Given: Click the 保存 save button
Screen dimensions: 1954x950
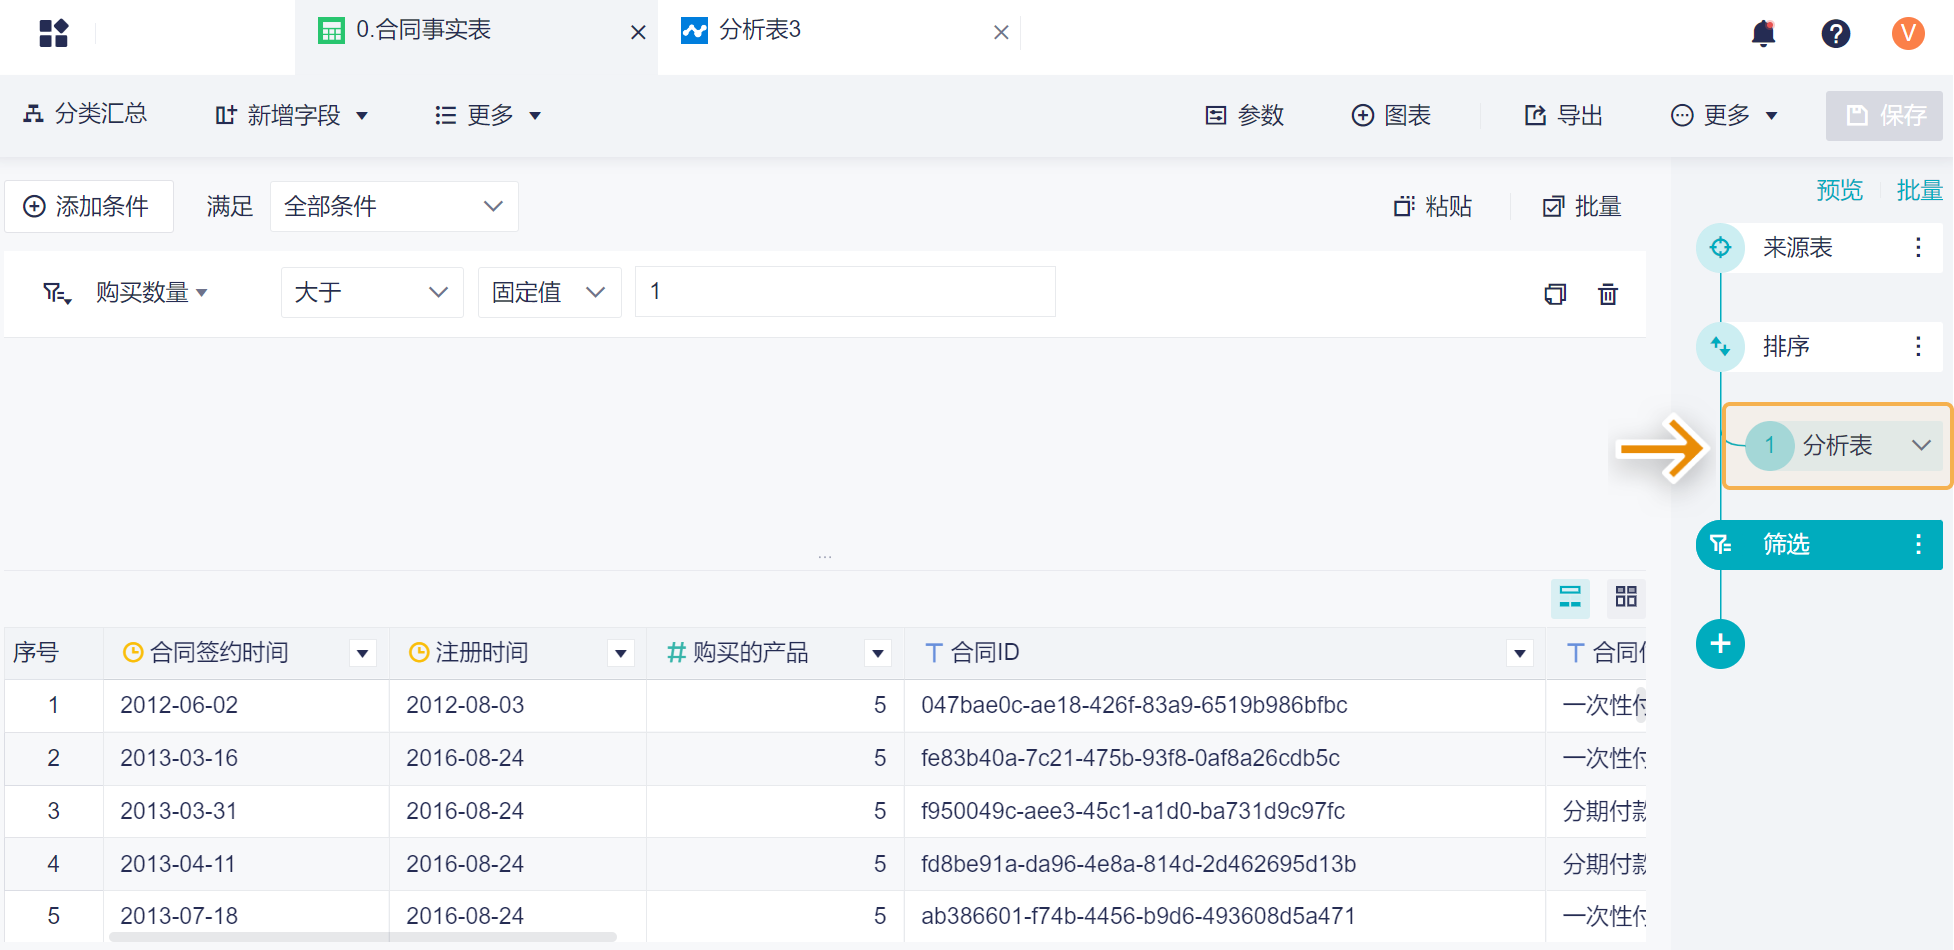Looking at the screenshot, I should [1884, 116].
